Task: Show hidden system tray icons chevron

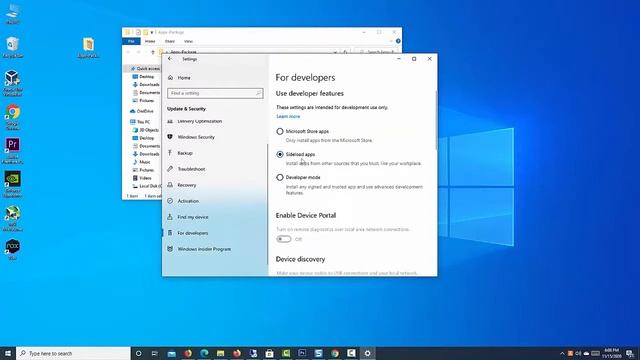Action: 562,353
